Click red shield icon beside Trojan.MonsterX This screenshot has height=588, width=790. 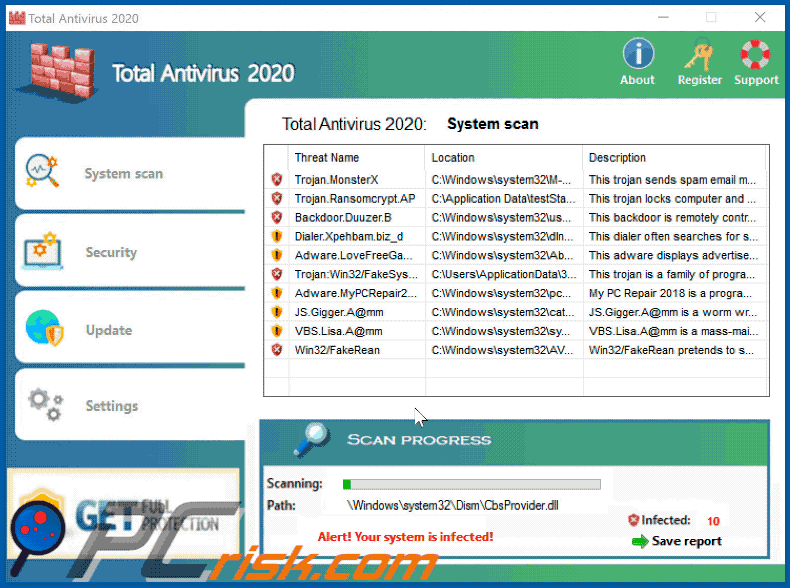(x=277, y=179)
